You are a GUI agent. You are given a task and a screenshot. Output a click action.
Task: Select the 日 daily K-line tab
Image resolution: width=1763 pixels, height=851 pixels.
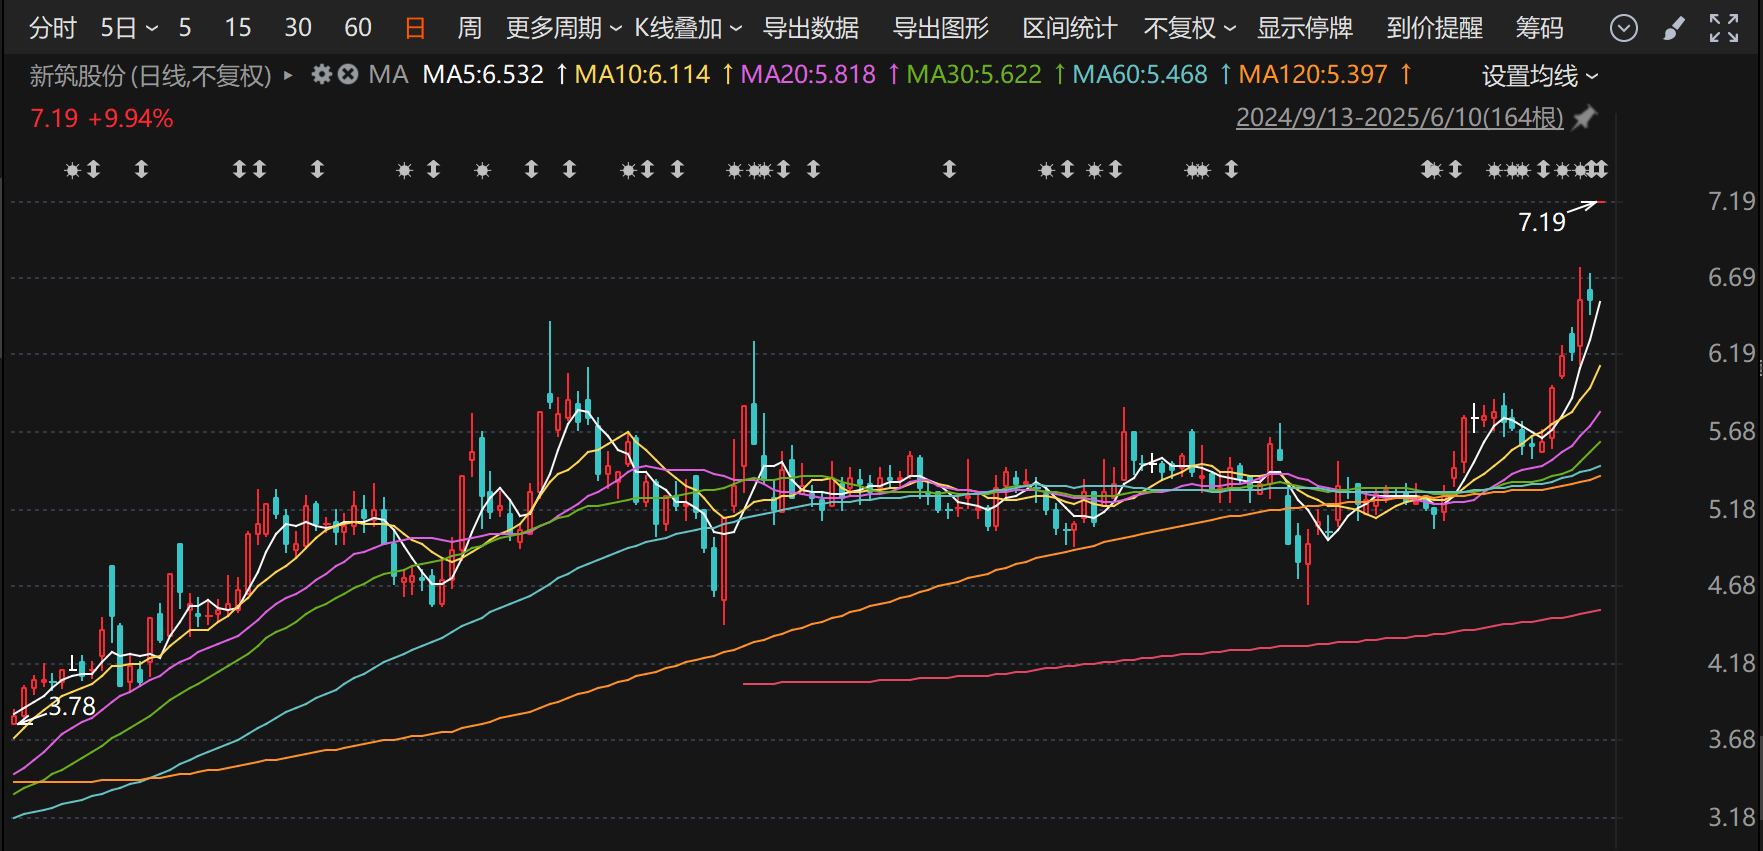click(415, 28)
